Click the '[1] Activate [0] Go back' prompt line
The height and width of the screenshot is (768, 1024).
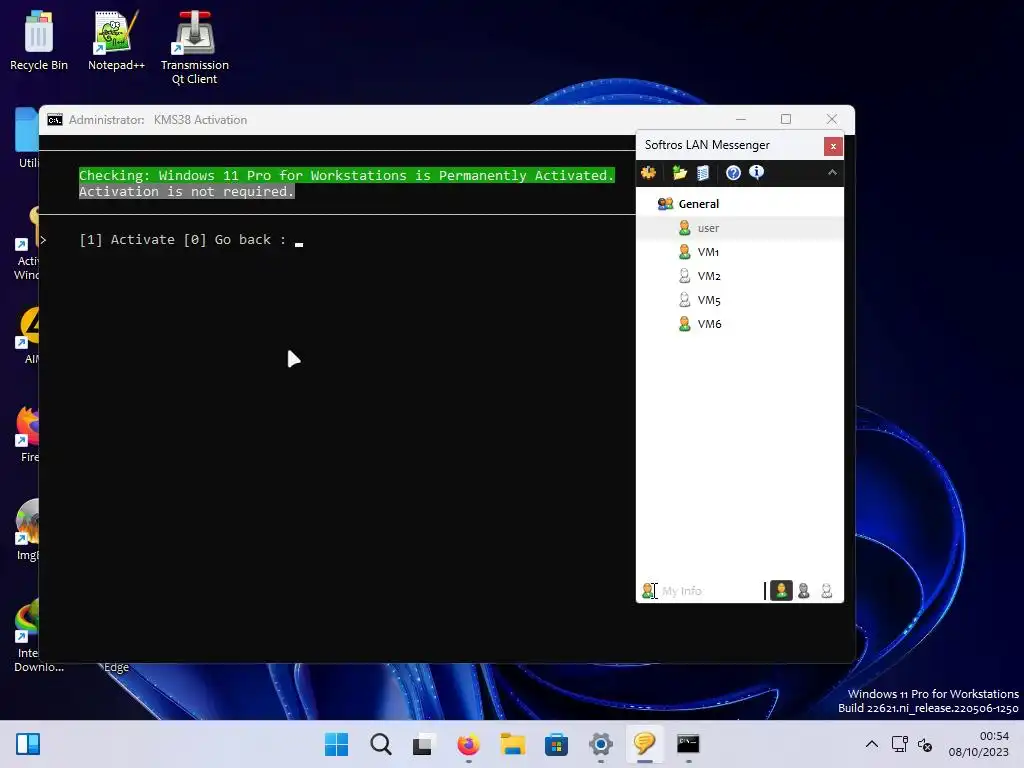[x=183, y=240]
